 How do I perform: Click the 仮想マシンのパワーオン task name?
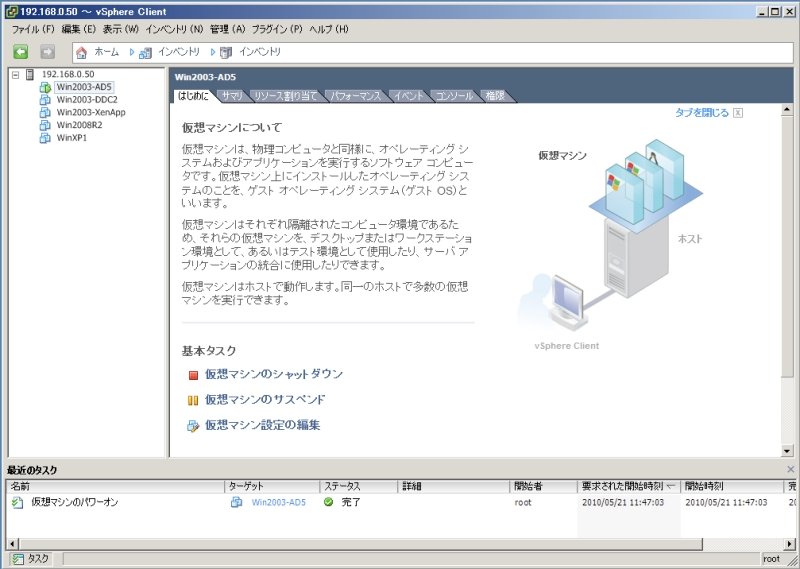click(74, 503)
